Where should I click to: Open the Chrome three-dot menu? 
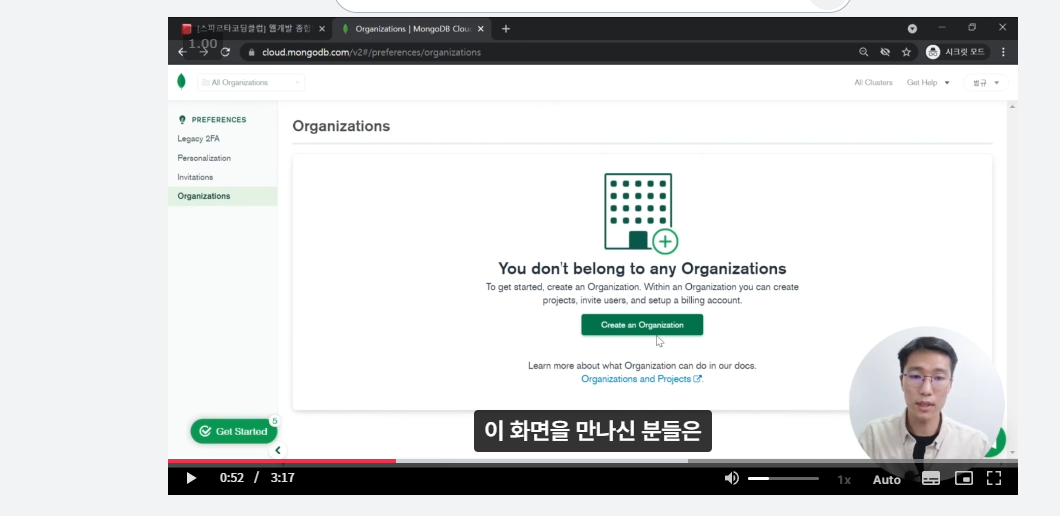(1003, 52)
